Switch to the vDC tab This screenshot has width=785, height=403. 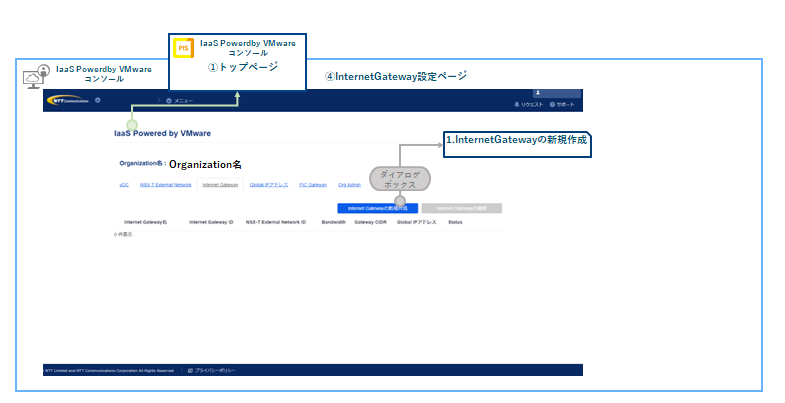(124, 185)
